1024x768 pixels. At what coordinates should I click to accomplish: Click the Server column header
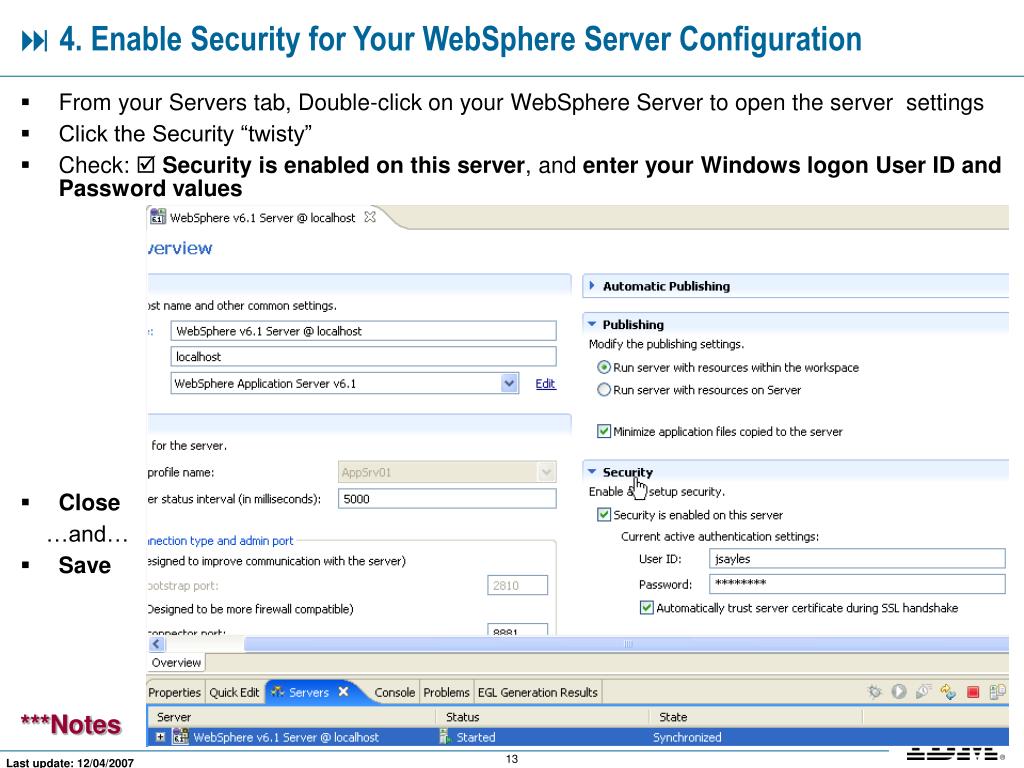coord(291,717)
